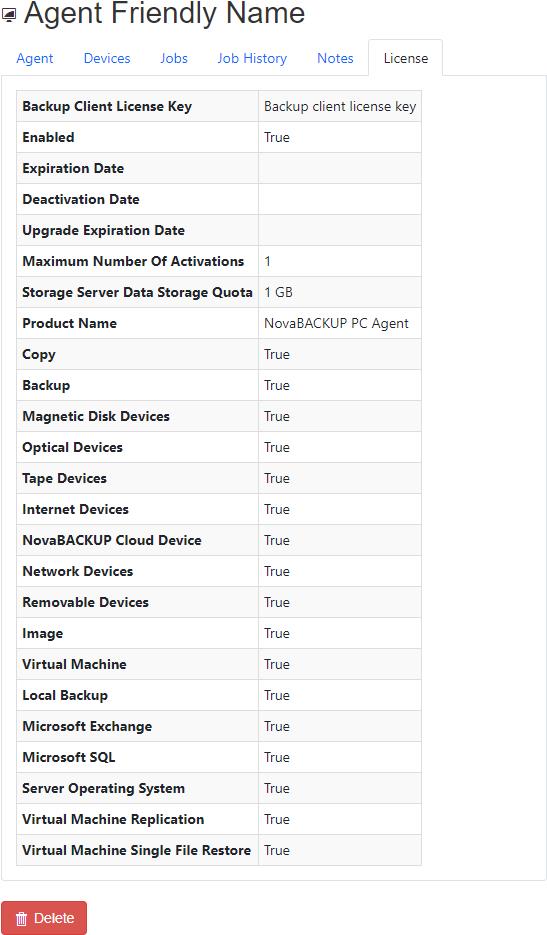Image resolution: width=547 pixels, height=935 pixels.
Task: View the Job History tab
Action: [x=252, y=58]
